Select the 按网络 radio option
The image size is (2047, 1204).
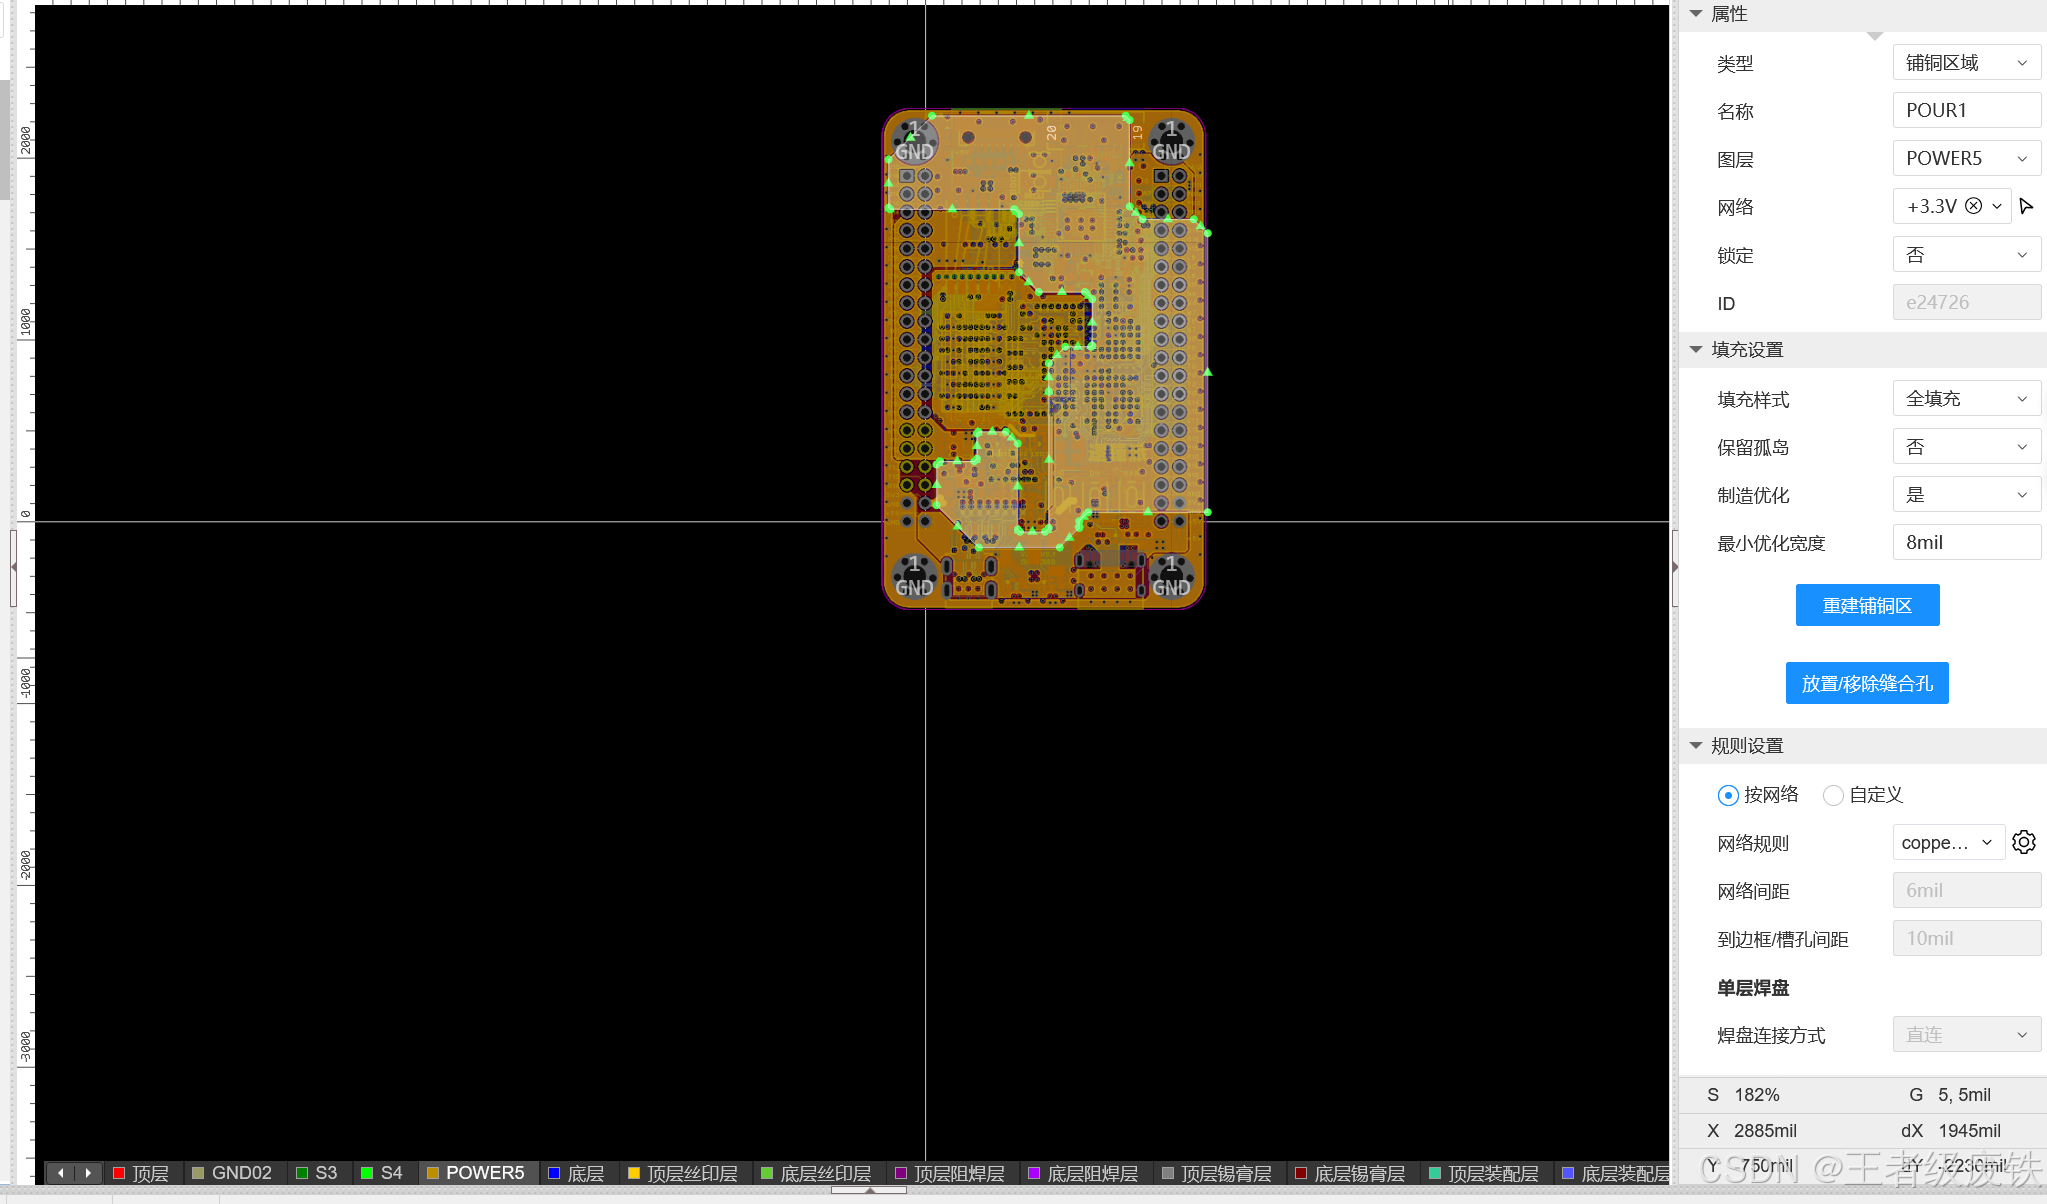[x=1728, y=796]
